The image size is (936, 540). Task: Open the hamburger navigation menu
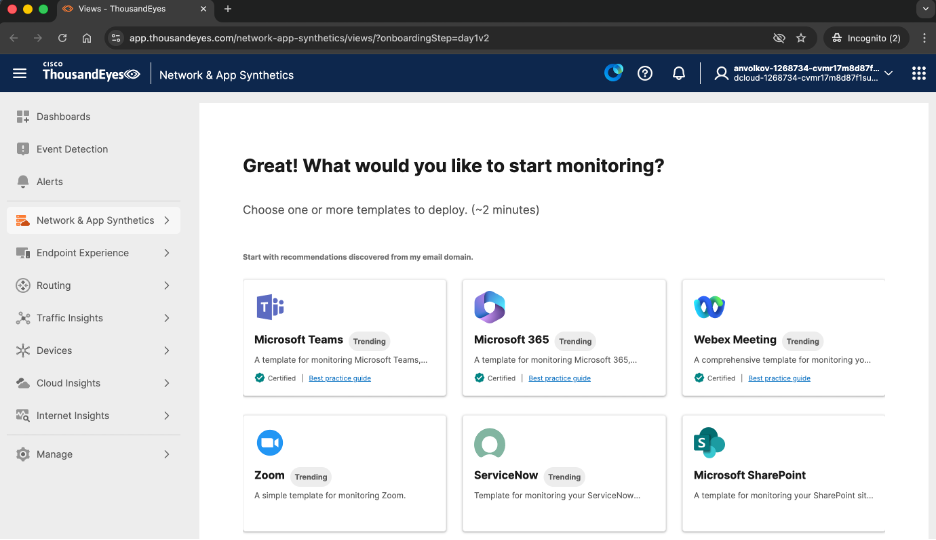pos(20,73)
